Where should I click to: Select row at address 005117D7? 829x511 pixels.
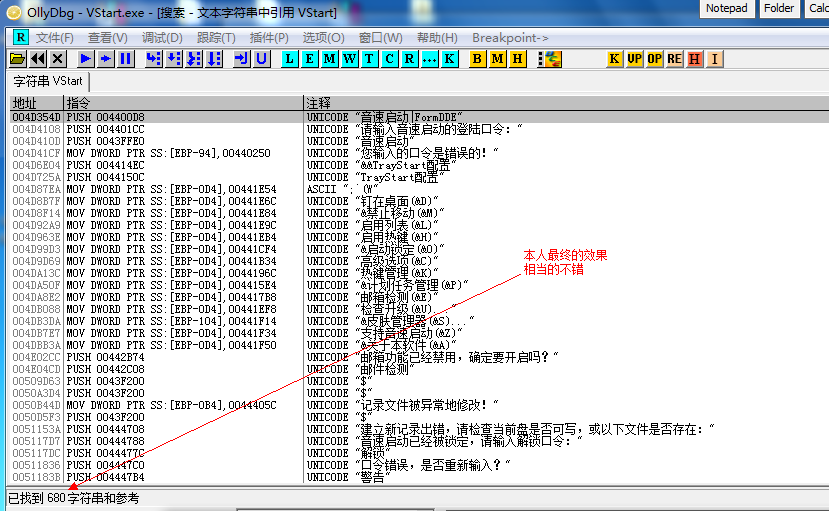tap(419, 441)
